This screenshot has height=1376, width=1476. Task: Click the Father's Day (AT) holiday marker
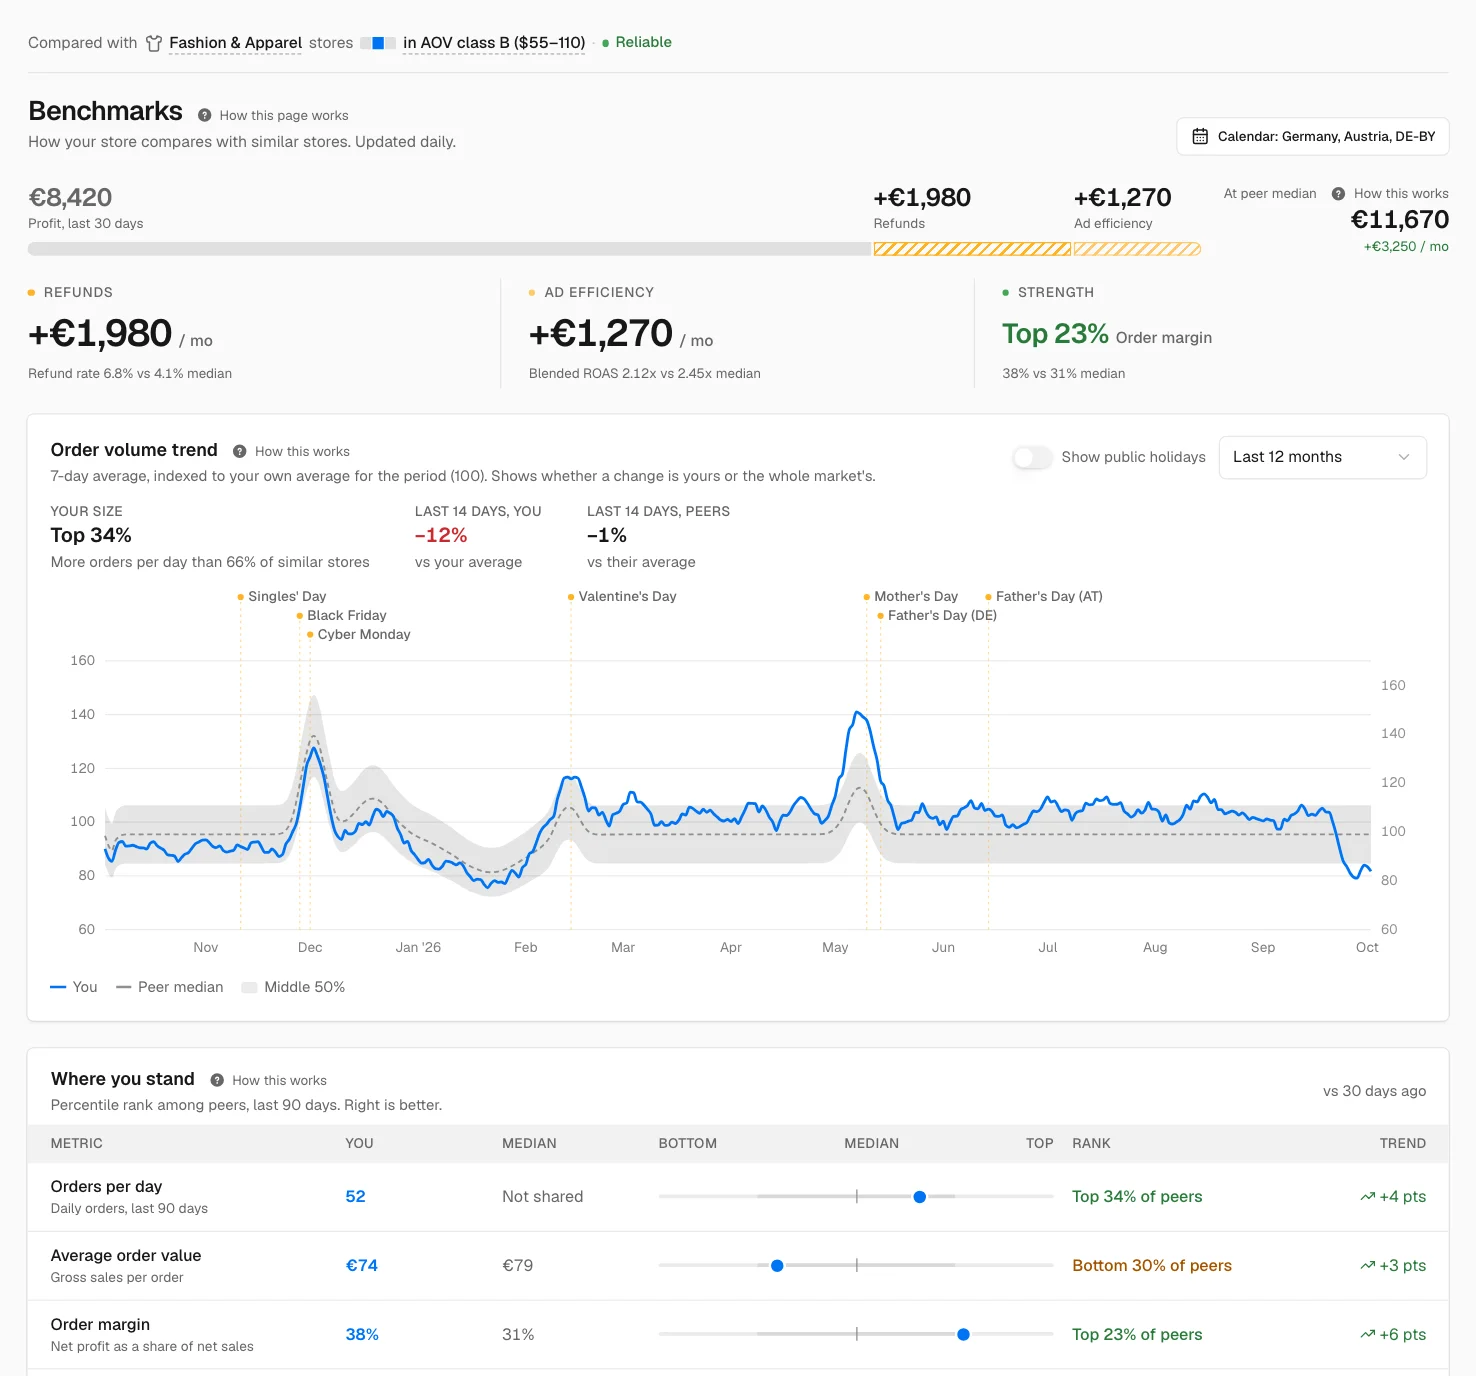click(x=1044, y=597)
